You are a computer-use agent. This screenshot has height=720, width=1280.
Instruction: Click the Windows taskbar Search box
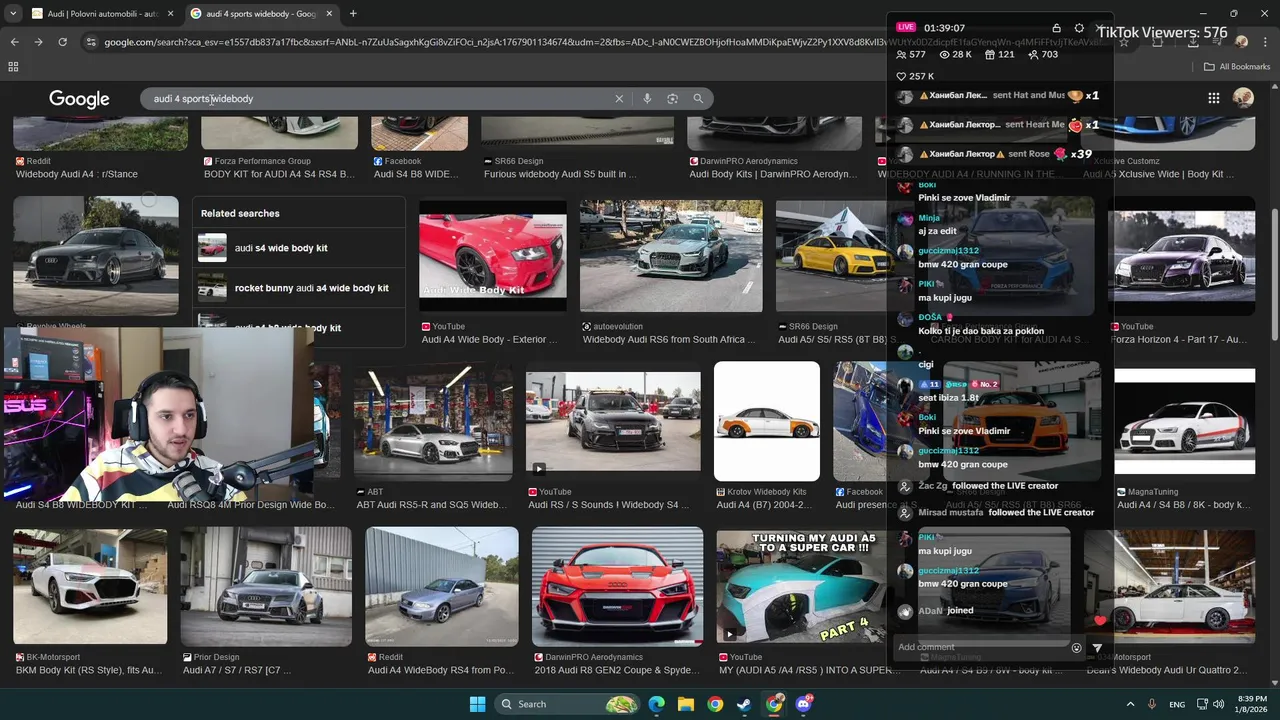[x=568, y=704]
